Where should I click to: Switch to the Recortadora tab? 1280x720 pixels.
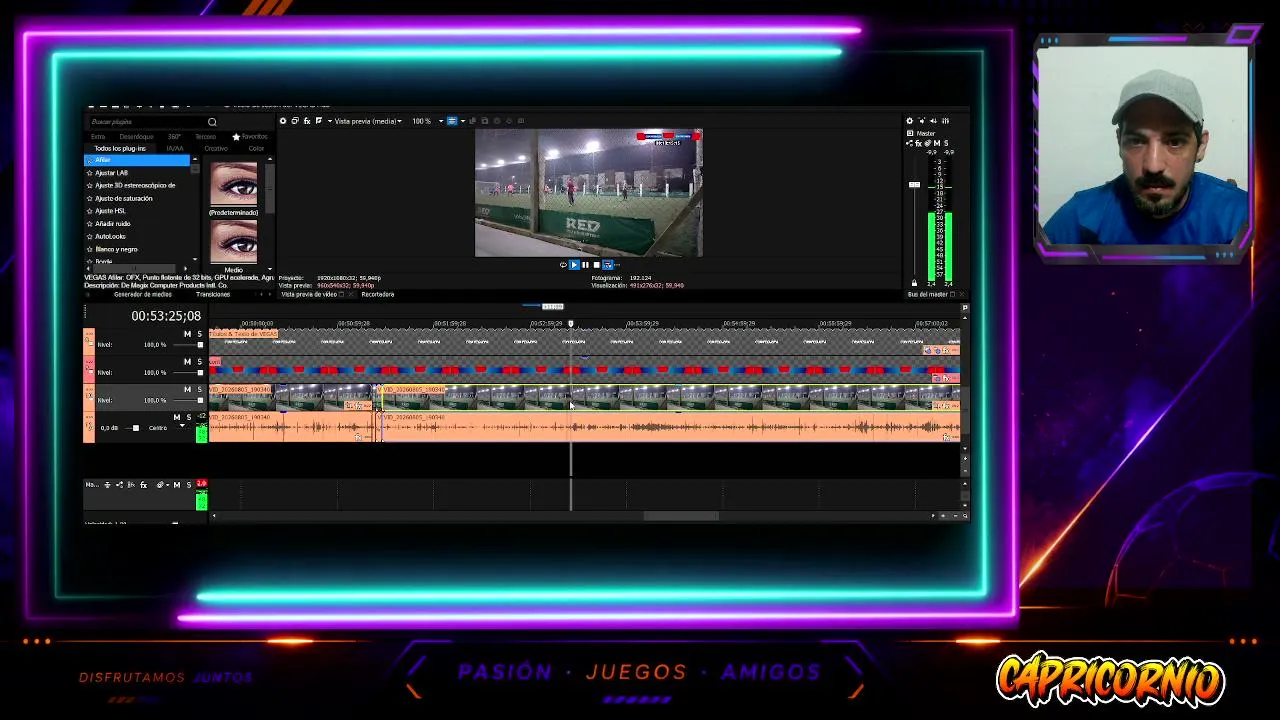377,295
